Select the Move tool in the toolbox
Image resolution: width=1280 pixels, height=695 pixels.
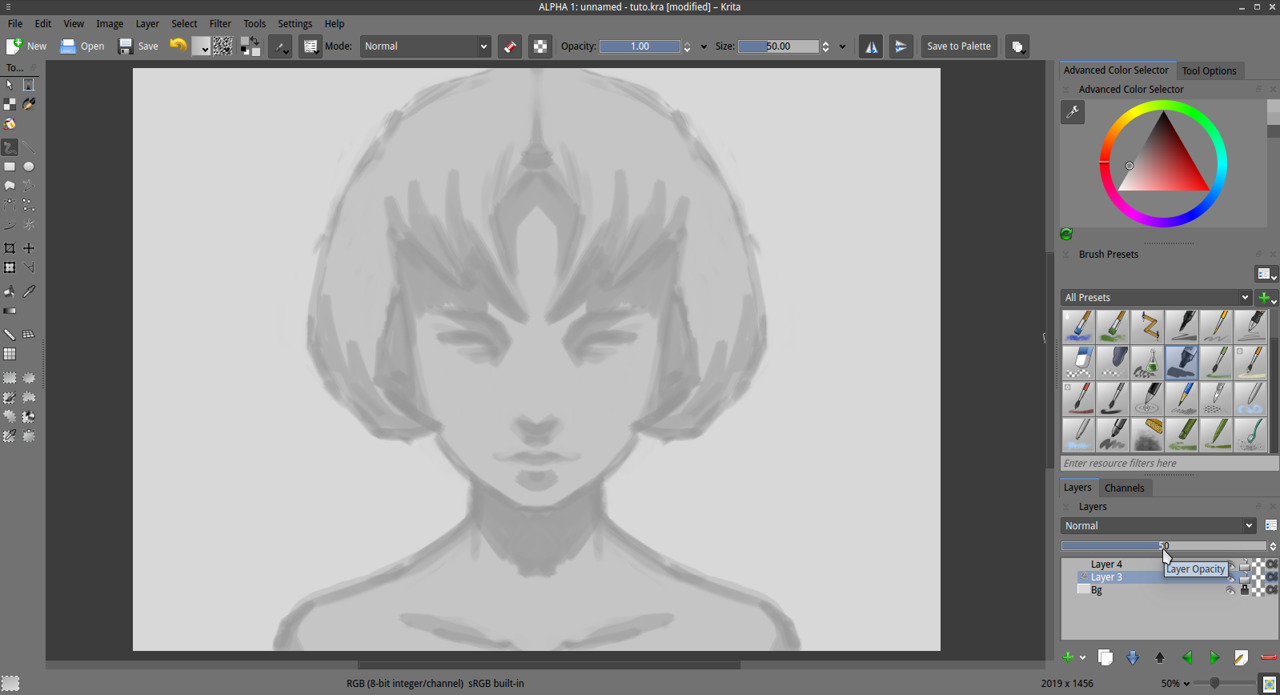28,247
